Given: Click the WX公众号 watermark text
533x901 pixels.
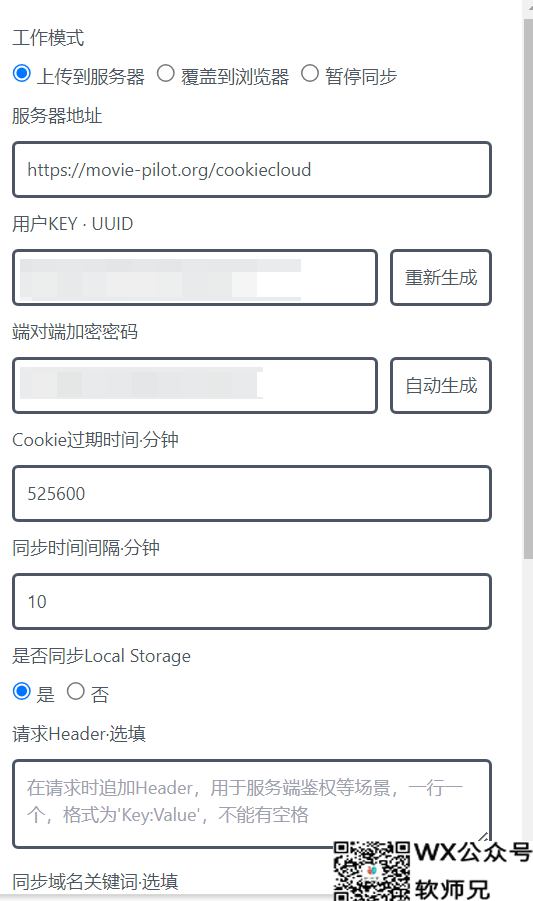Looking at the screenshot, I should point(473,852).
